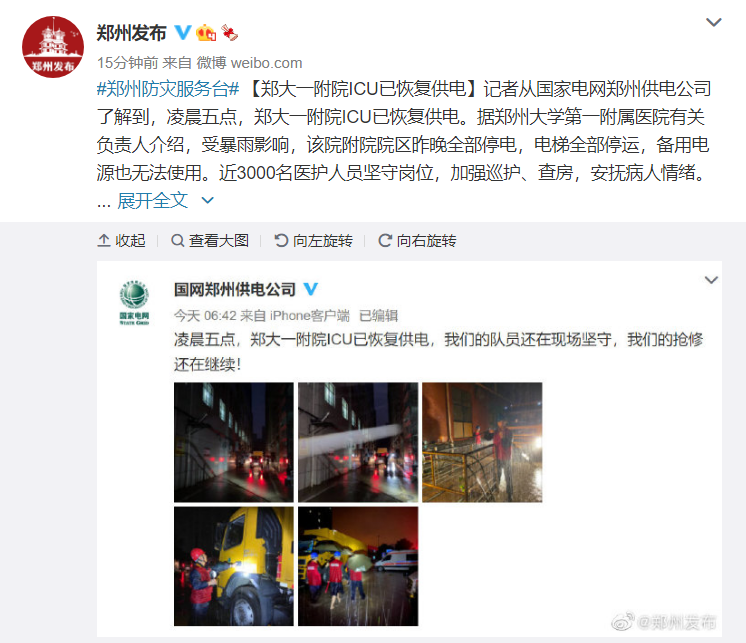Collapse the image view with 收起
The height and width of the screenshot is (643, 746).
coord(121,241)
